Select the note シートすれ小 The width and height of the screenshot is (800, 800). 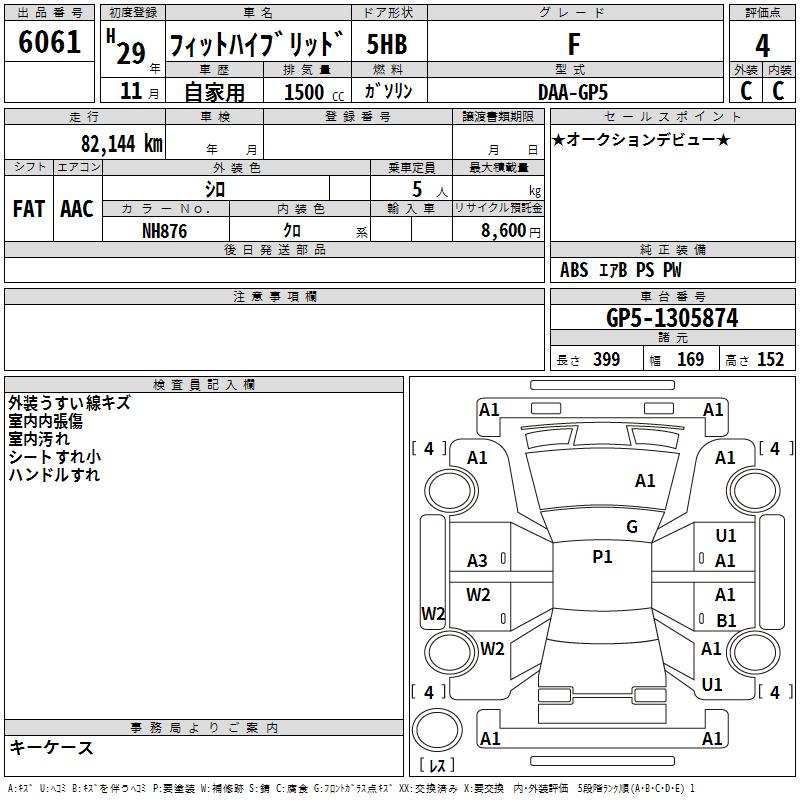pyautogui.click(x=55, y=457)
